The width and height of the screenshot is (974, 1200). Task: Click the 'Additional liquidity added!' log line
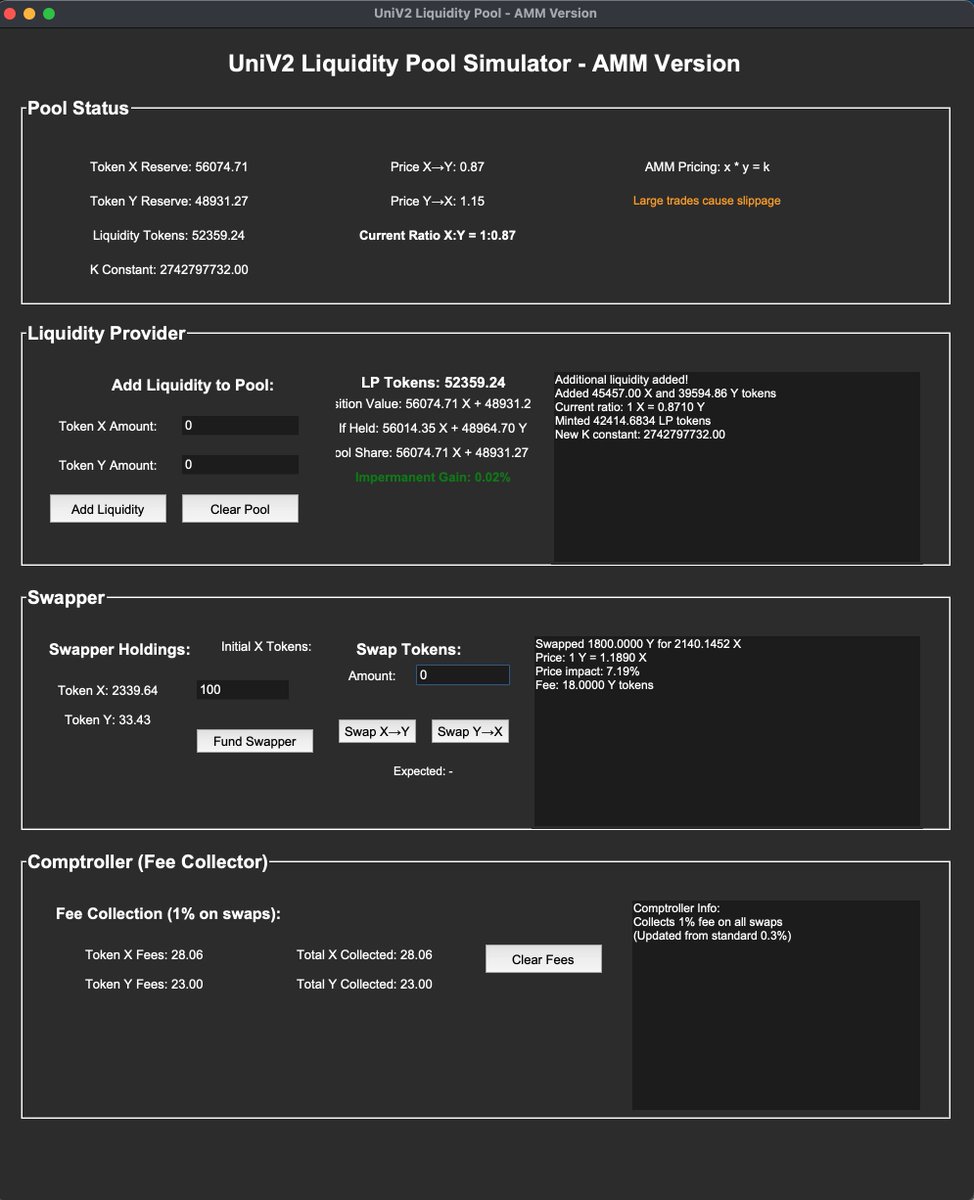(621, 380)
